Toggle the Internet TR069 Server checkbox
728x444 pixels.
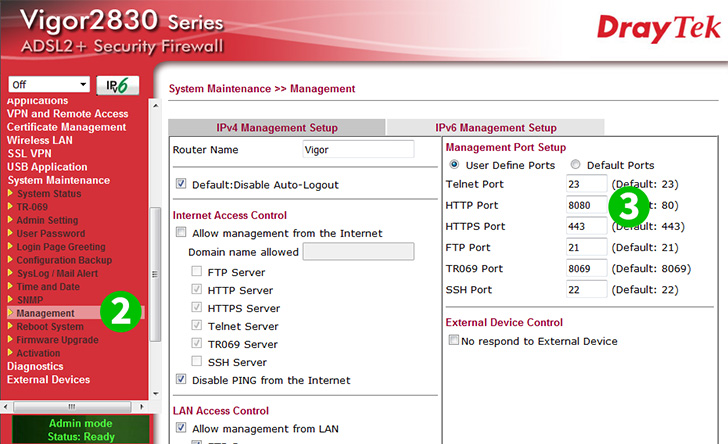point(197,343)
